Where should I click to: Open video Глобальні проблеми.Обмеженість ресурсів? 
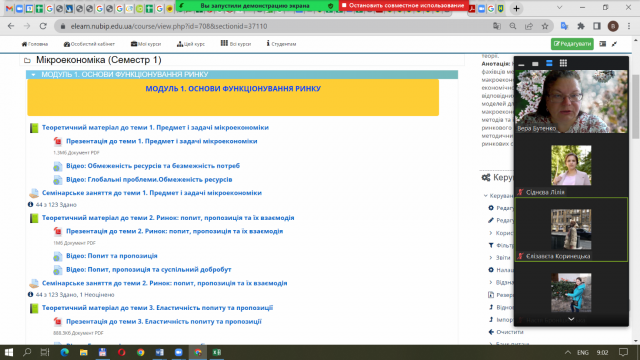click(x=149, y=179)
